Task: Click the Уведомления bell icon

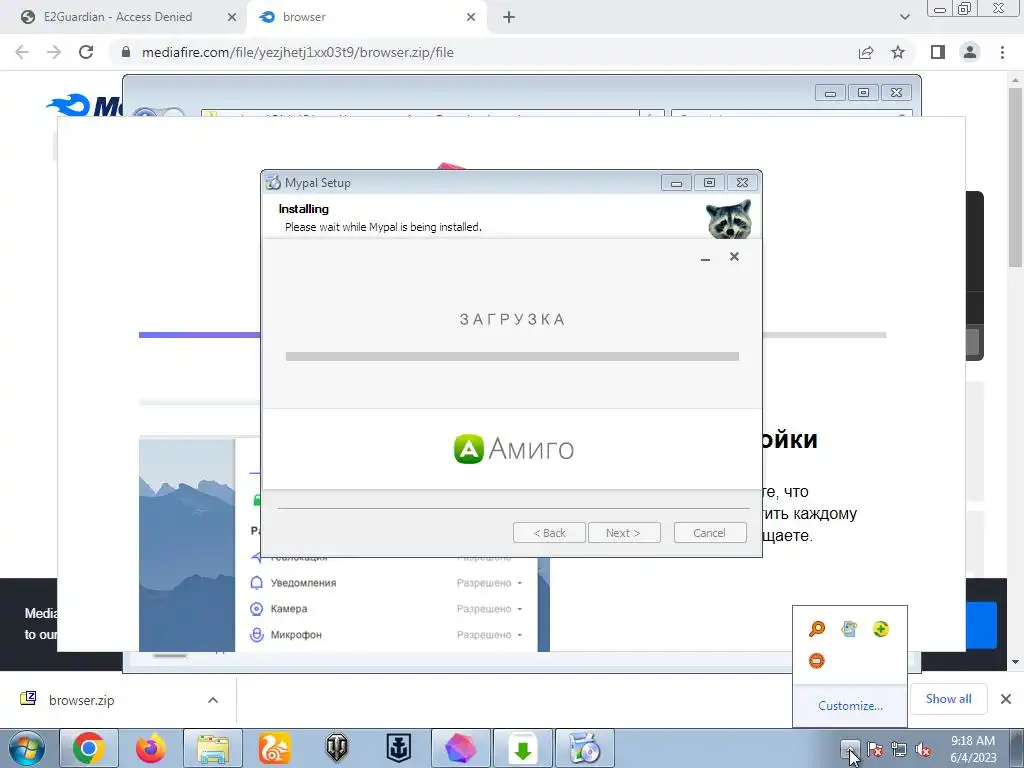Action: point(257,583)
